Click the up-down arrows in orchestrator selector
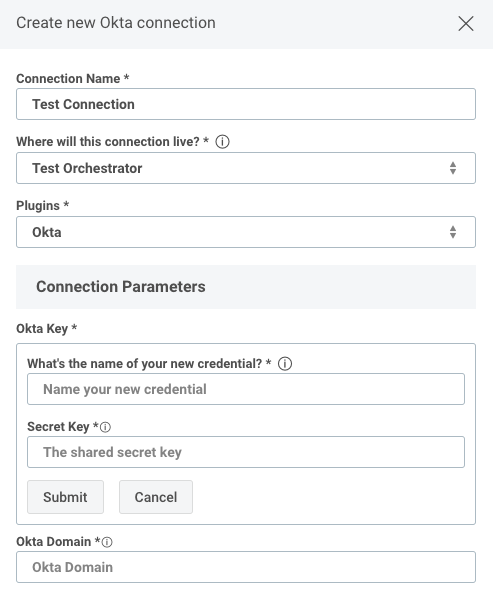Viewport: 493px width, 608px height. (453, 168)
